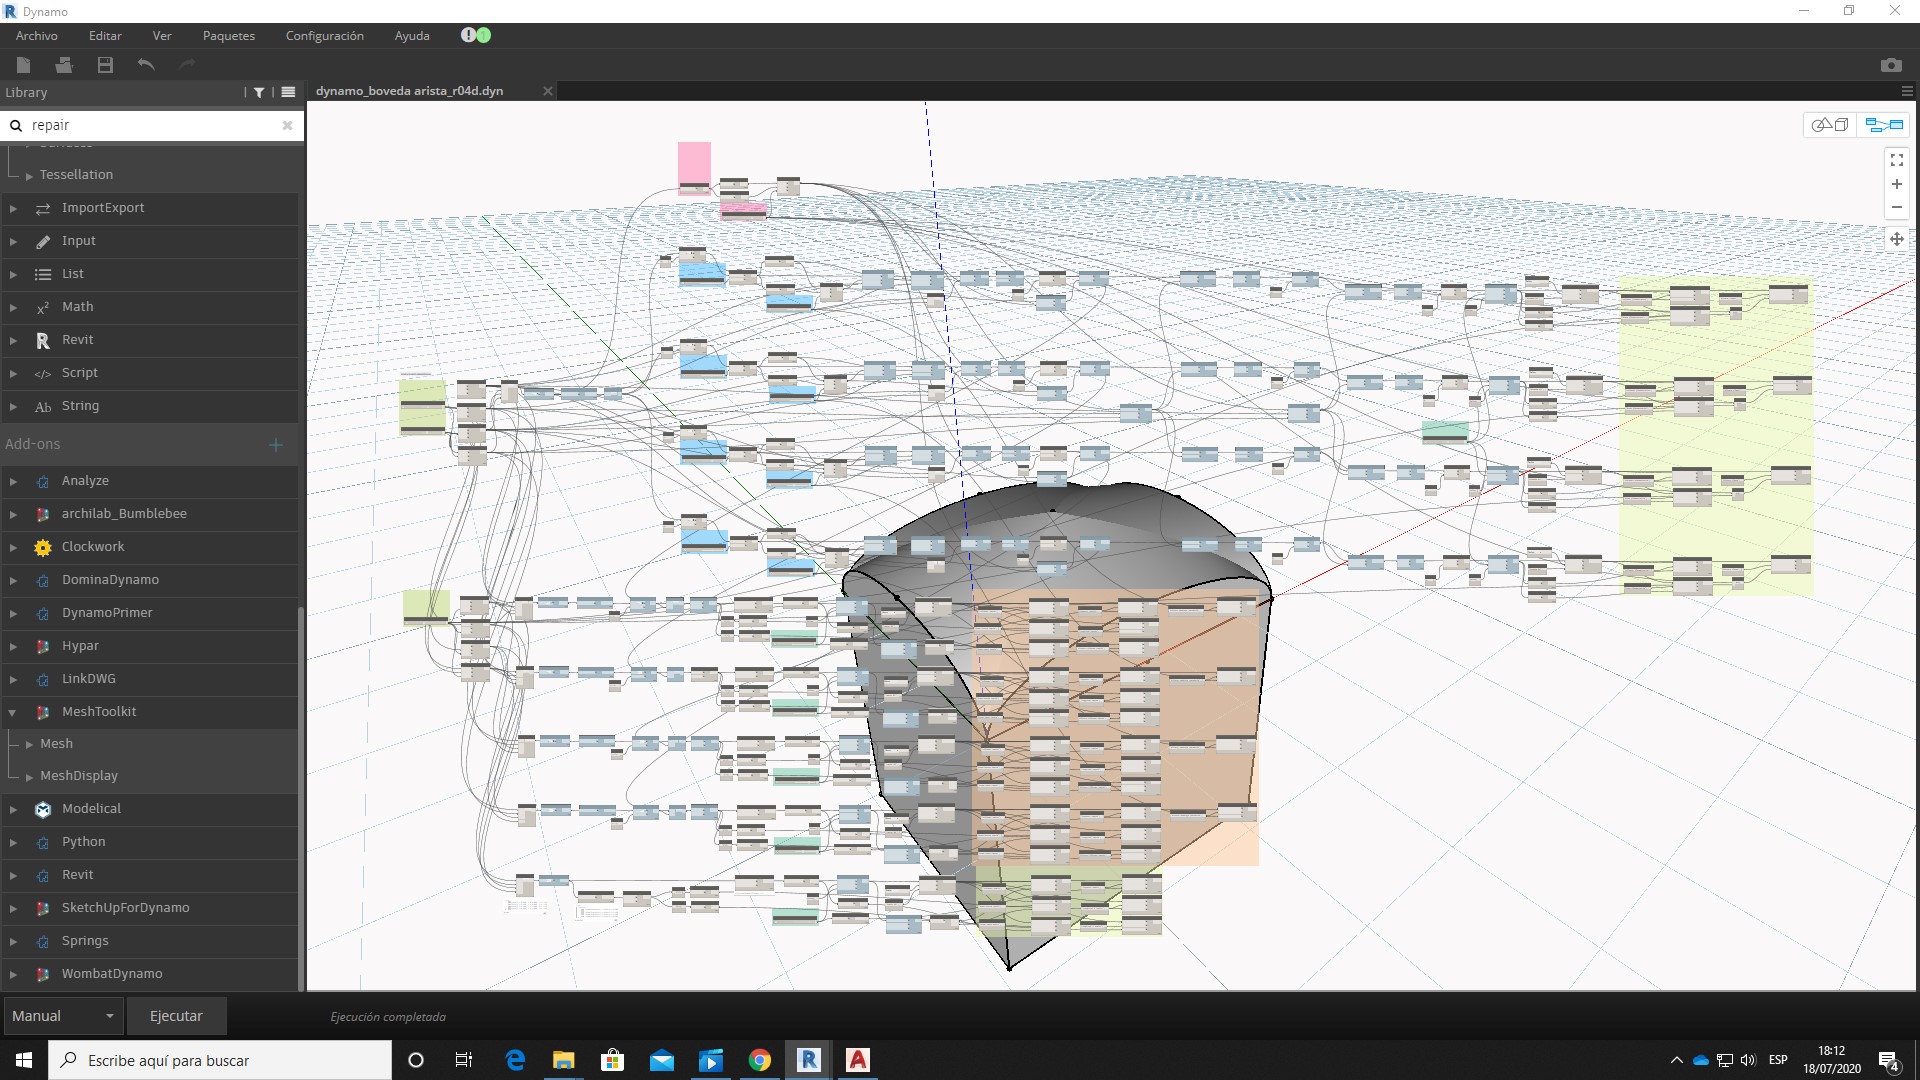The height and width of the screenshot is (1080, 1920).
Task: Switch to 3D background preview navigation
Action: click(1830, 125)
